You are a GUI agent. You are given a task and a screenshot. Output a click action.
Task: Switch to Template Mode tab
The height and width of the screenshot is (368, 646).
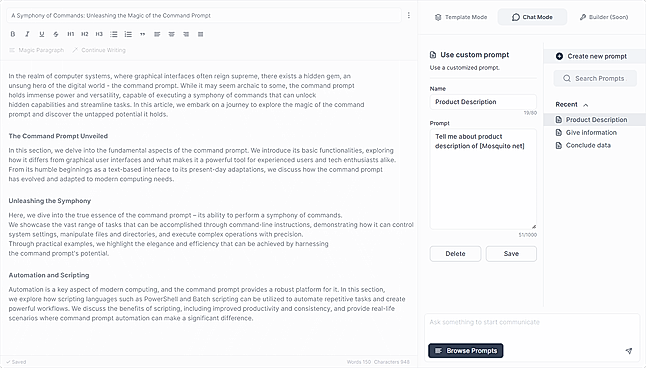tap(461, 17)
